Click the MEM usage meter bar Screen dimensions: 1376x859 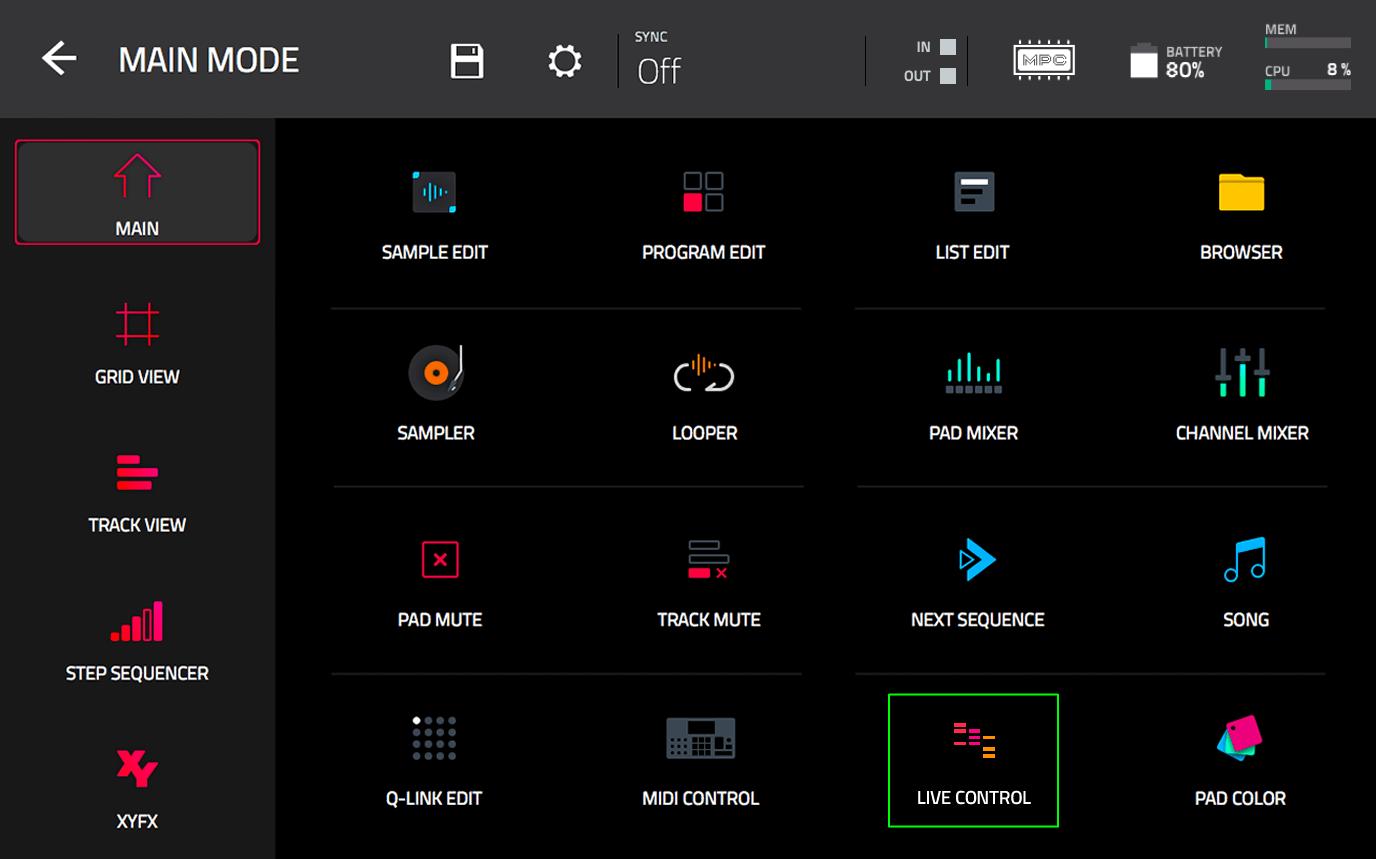pyautogui.click(x=1308, y=43)
